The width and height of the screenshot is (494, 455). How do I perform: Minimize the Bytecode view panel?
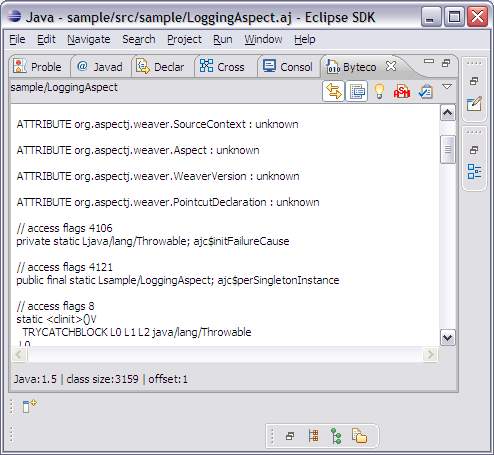[x=429, y=61]
